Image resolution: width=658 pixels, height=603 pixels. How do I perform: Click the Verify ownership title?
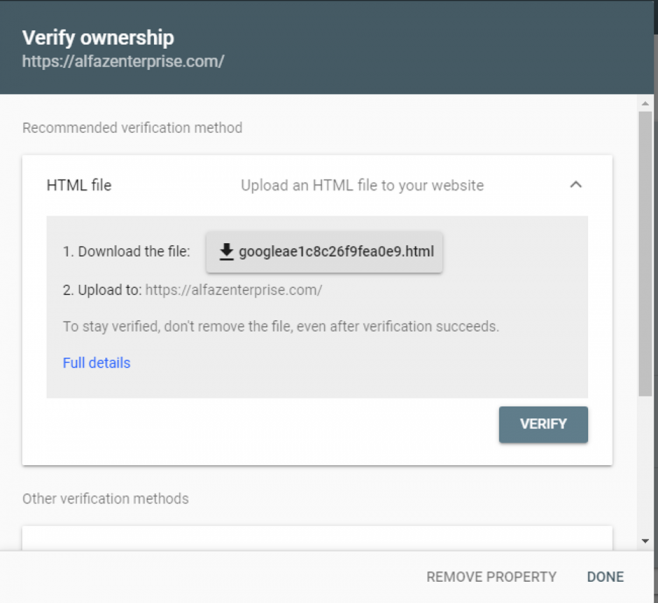pyautogui.click(x=98, y=37)
